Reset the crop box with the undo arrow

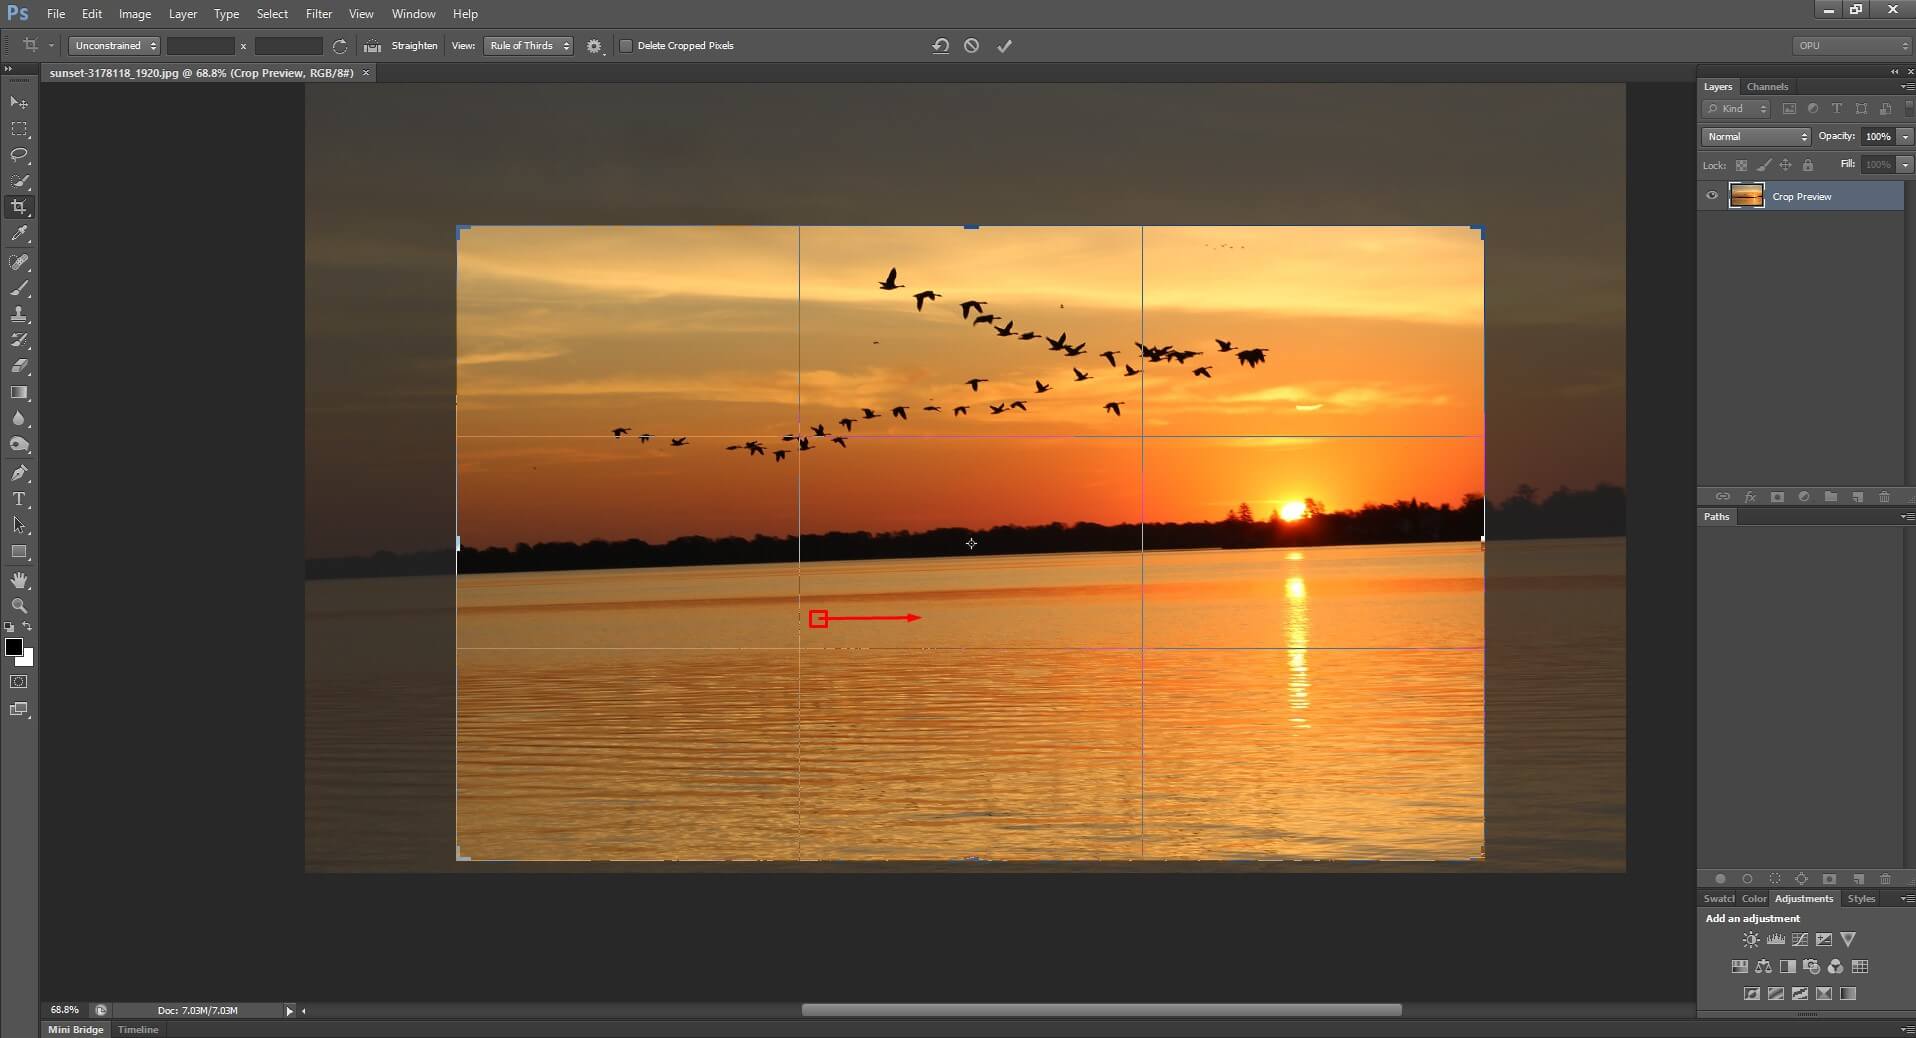coord(940,46)
